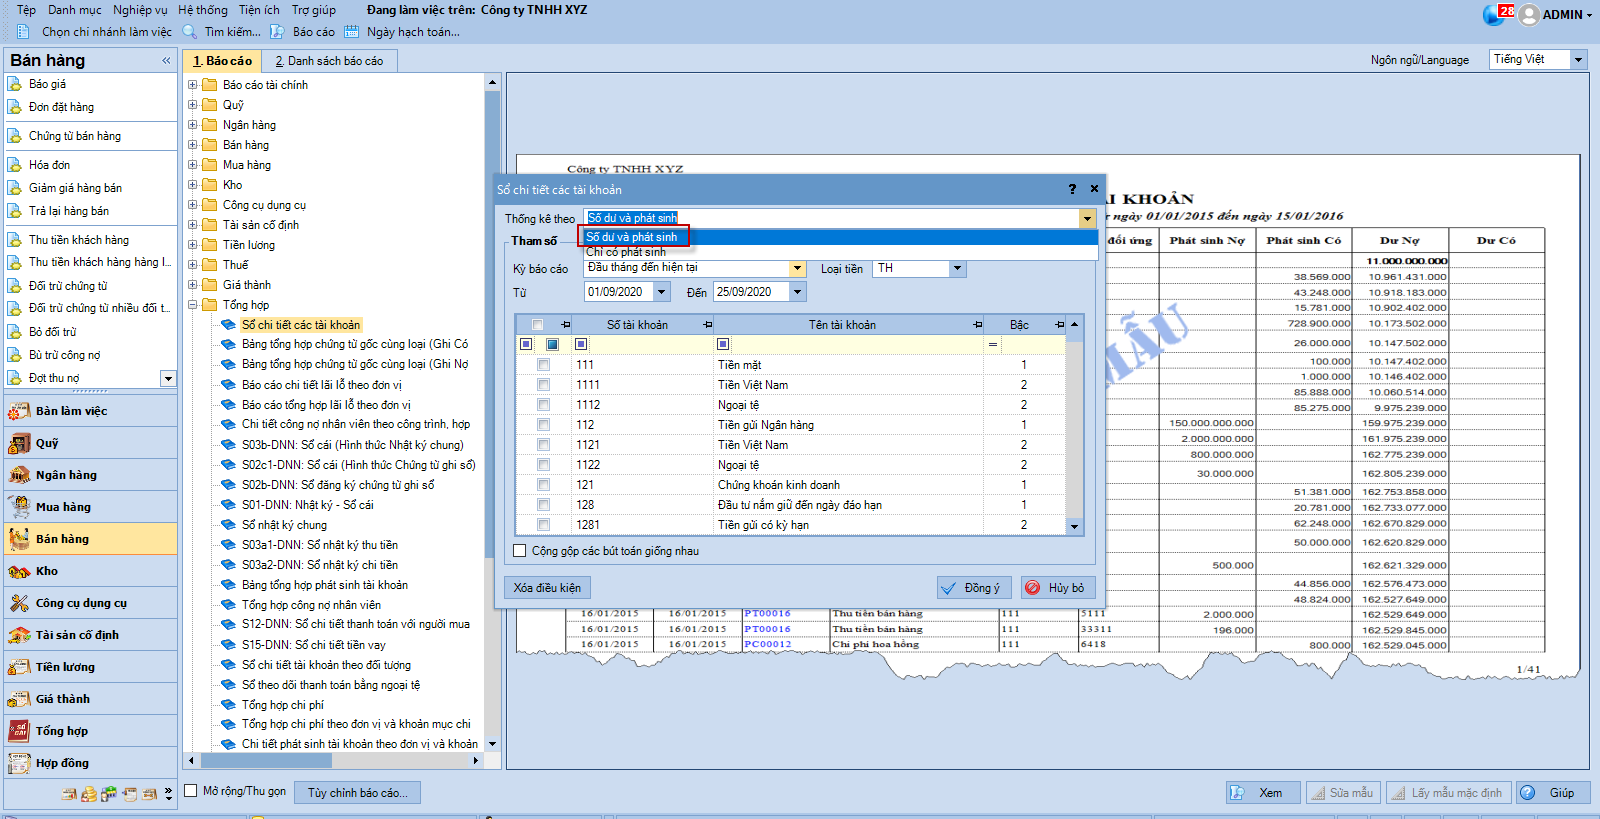The height and width of the screenshot is (819, 1600).
Task: Open the Mua hàng module in sidebar
Action: click(90, 507)
